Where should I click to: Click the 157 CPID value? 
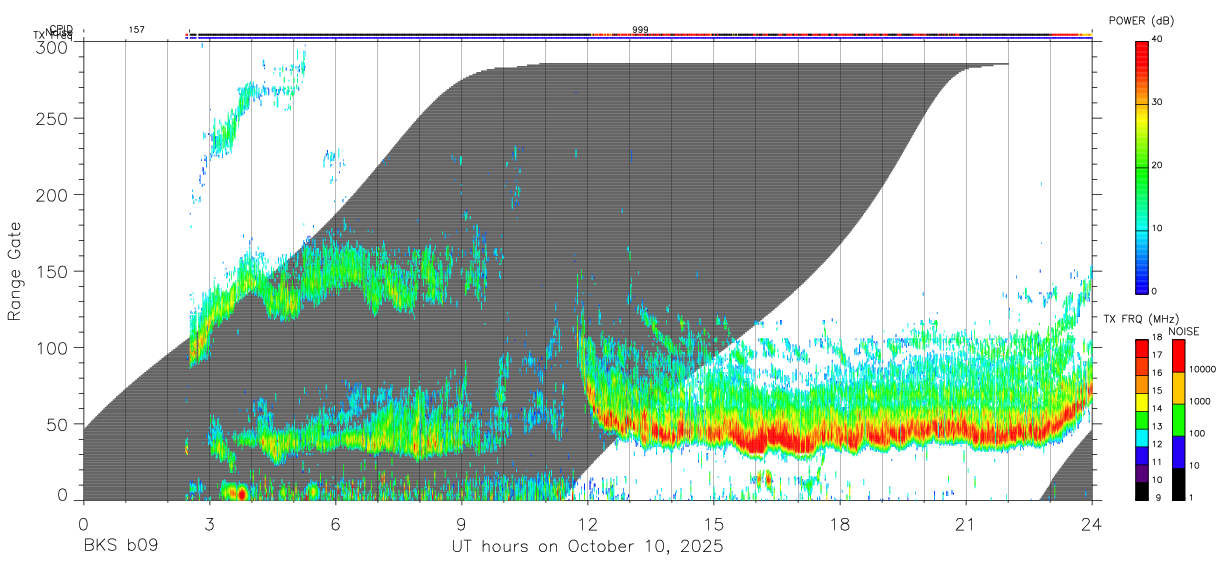[x=136, y=30]
